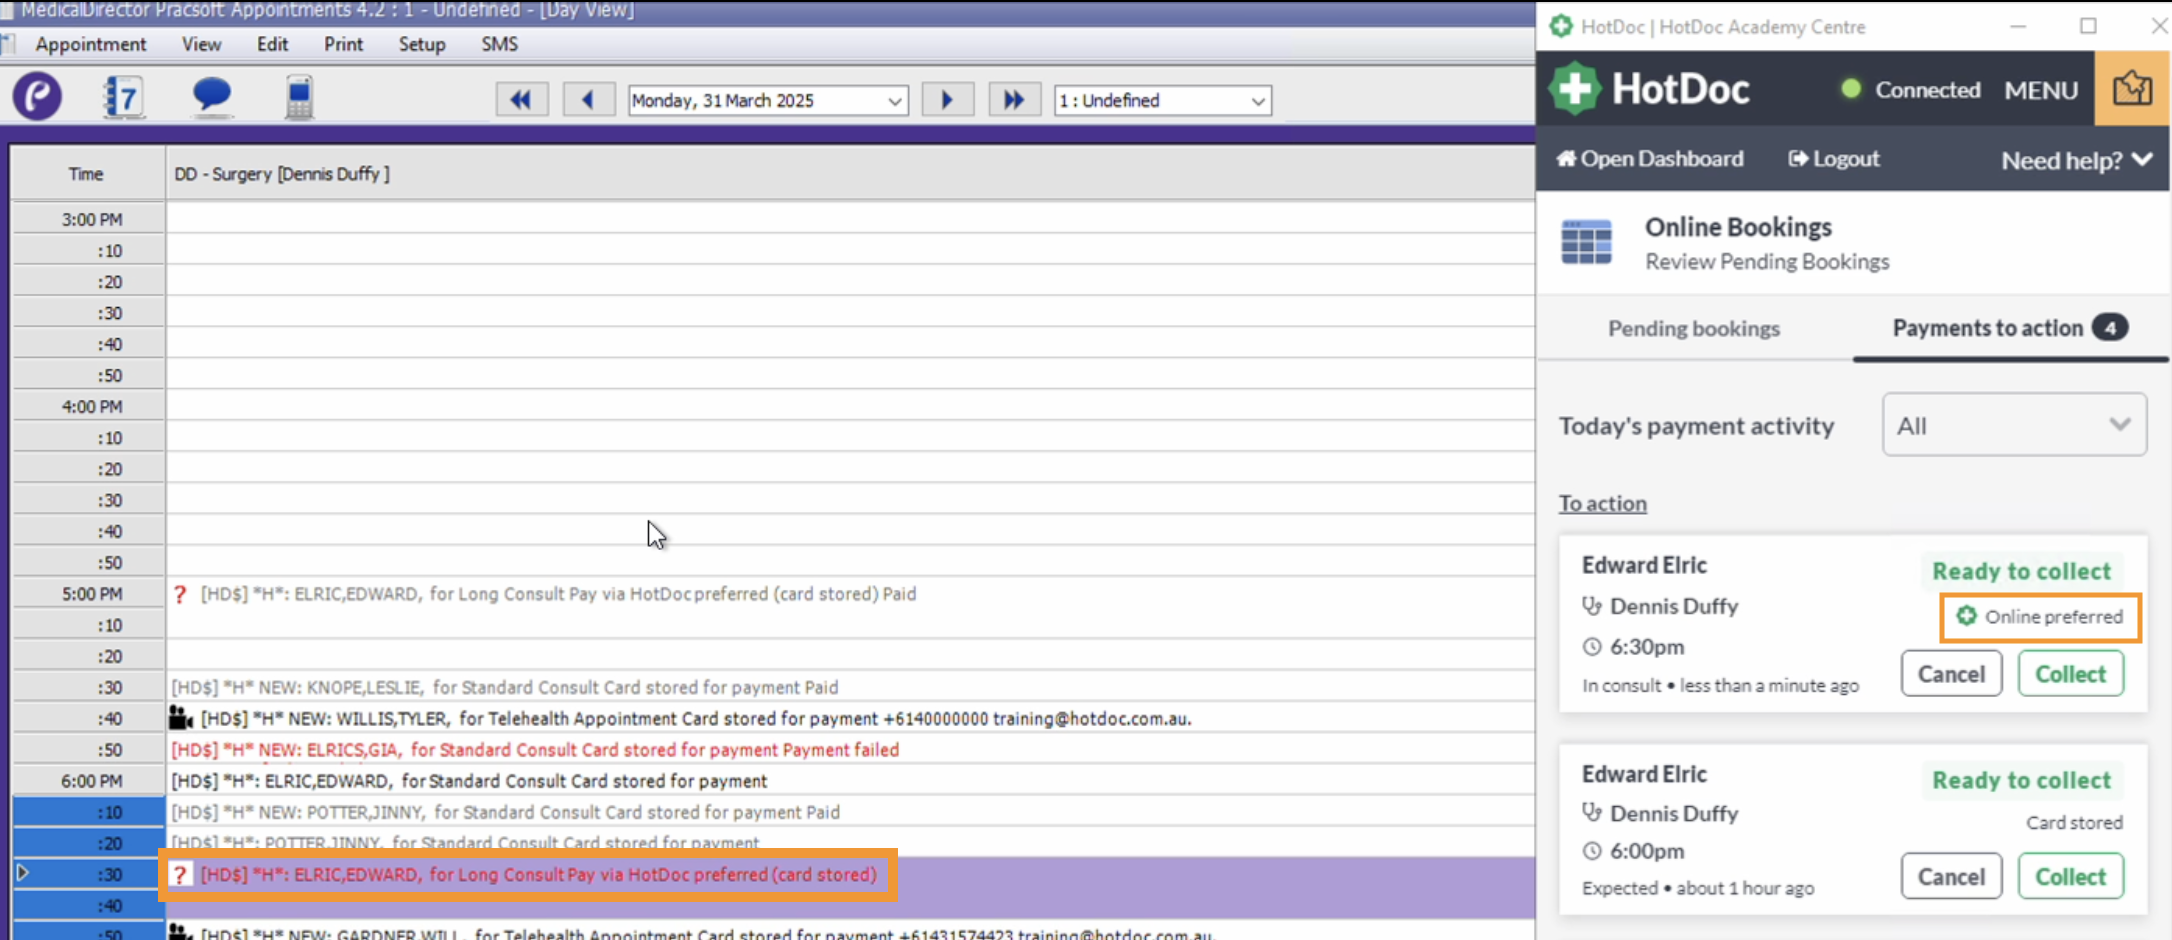
Task: Select the KNOPE,LESLIE appointment row
Action: pos(850,687)
